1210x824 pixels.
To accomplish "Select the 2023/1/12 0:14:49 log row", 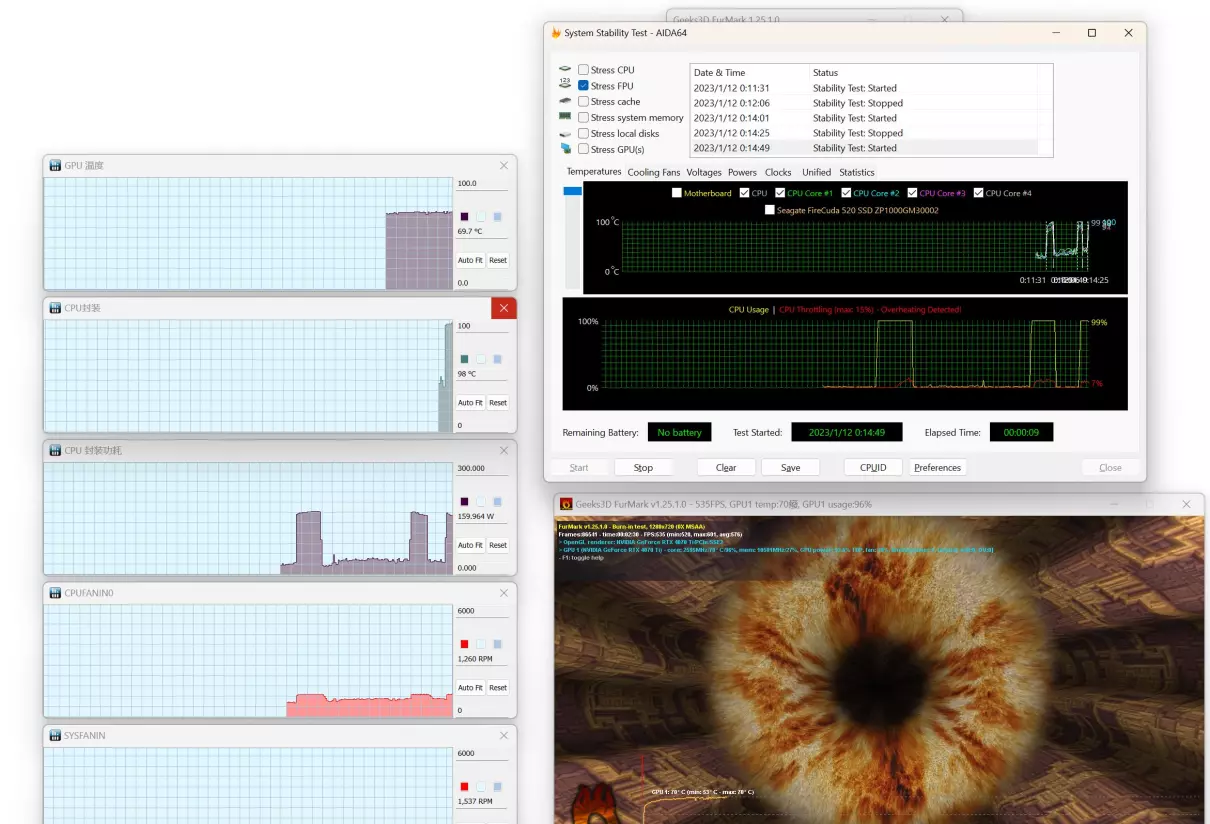I will [x=864, y=148].
